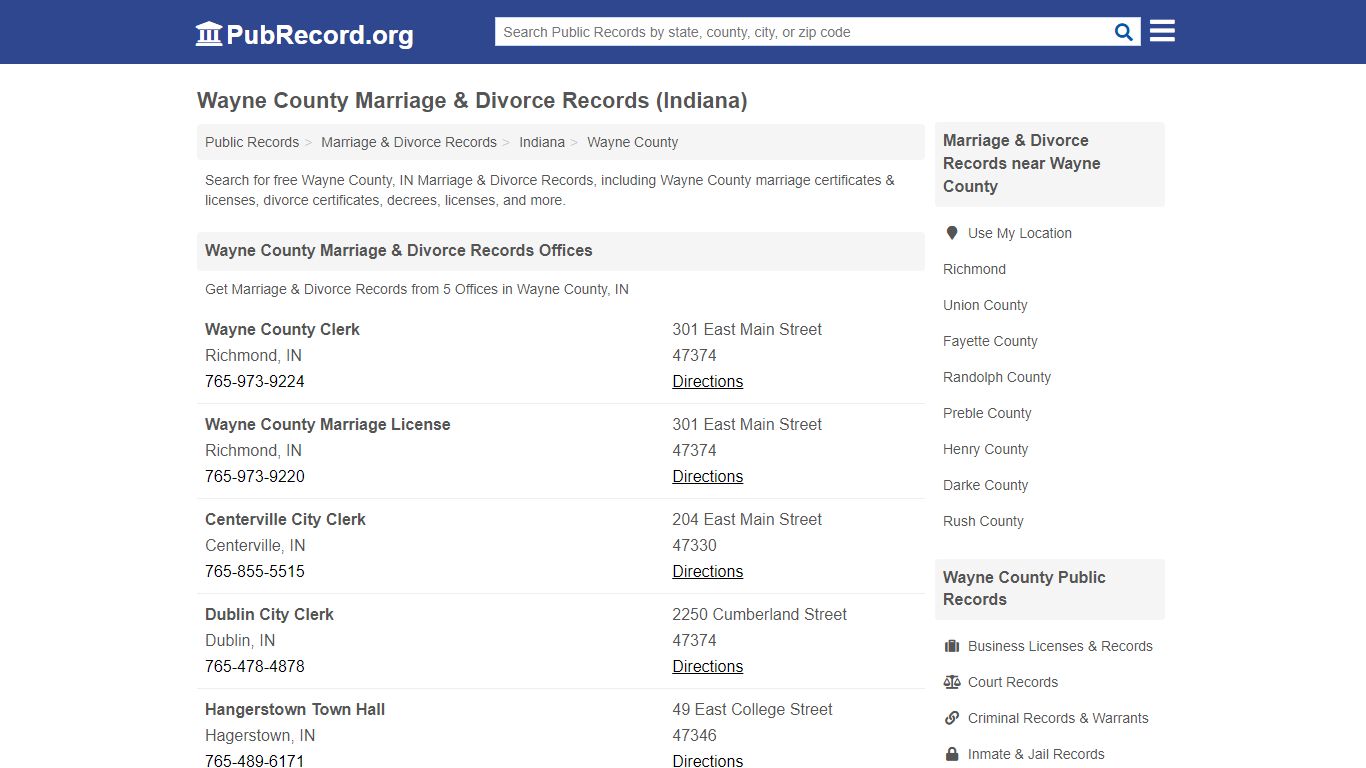This screenshot has height=768, width=1366.
Task: Call 765-489-6171 phone number
Action: pos(255,760)
